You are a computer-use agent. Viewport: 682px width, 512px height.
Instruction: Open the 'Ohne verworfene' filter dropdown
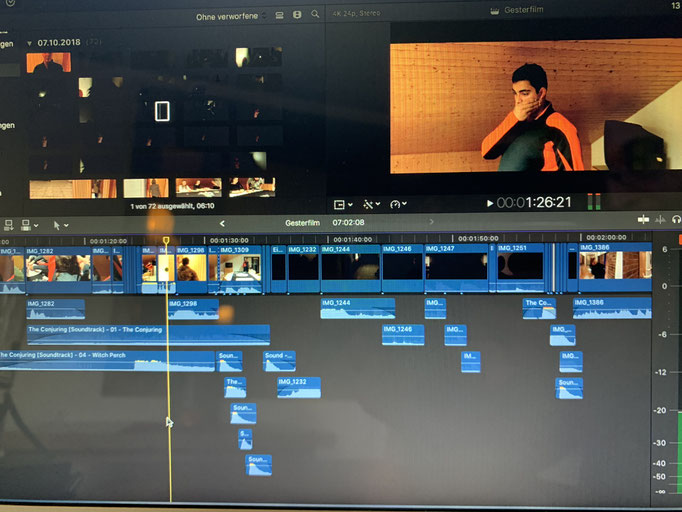[230, 17]
